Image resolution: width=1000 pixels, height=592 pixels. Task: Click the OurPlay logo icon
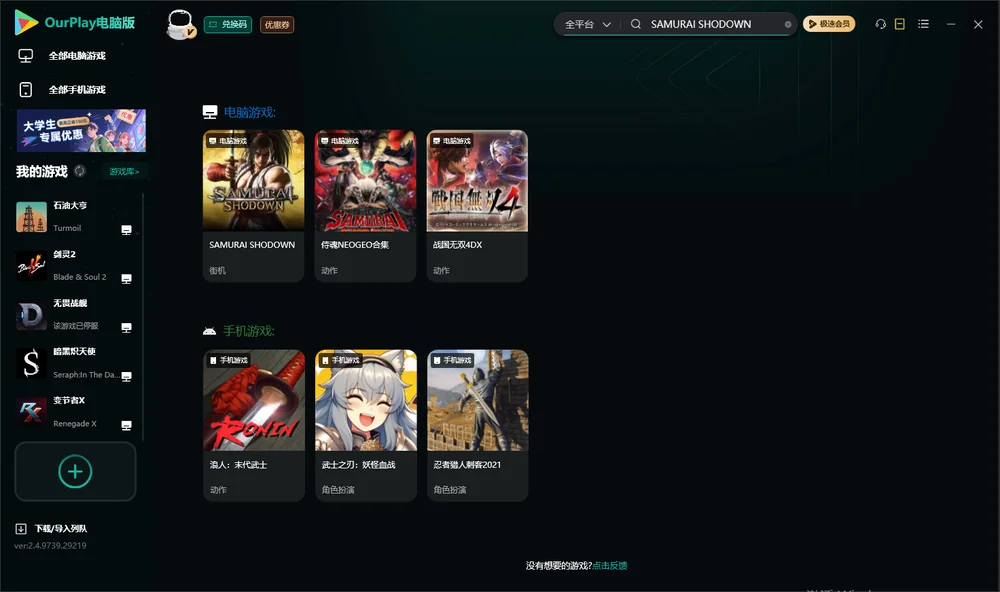point(26,22)
